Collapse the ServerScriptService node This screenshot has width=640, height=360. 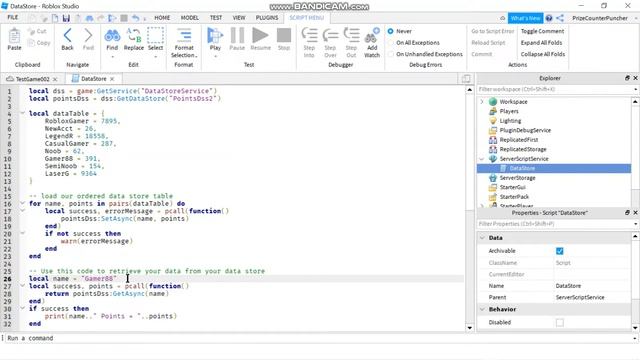tap(482, 159)
